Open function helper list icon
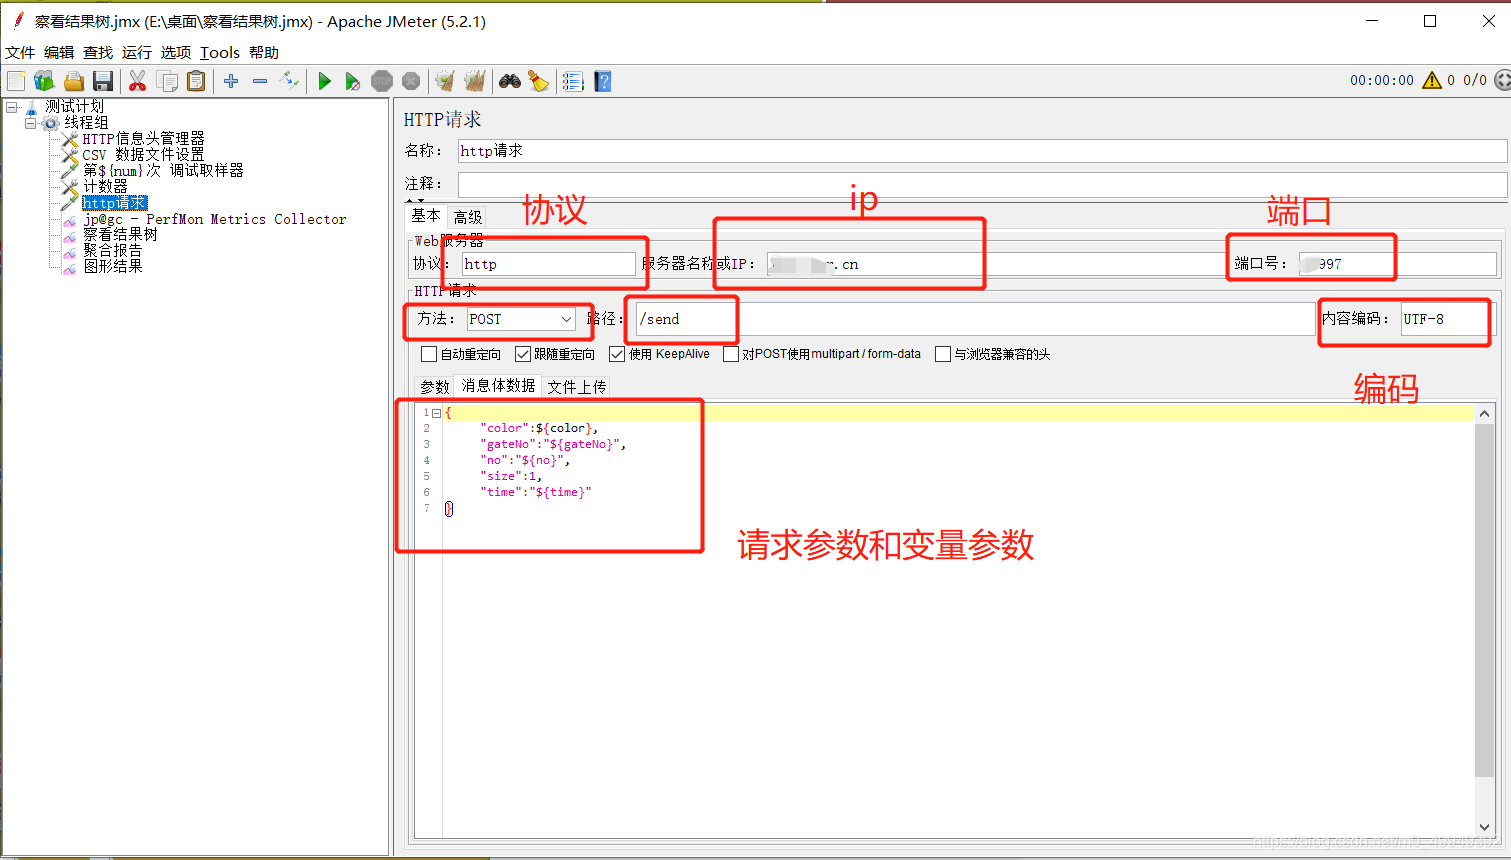Image resolution: width=1511 pixels, height=860 pixels. [573, 81]
